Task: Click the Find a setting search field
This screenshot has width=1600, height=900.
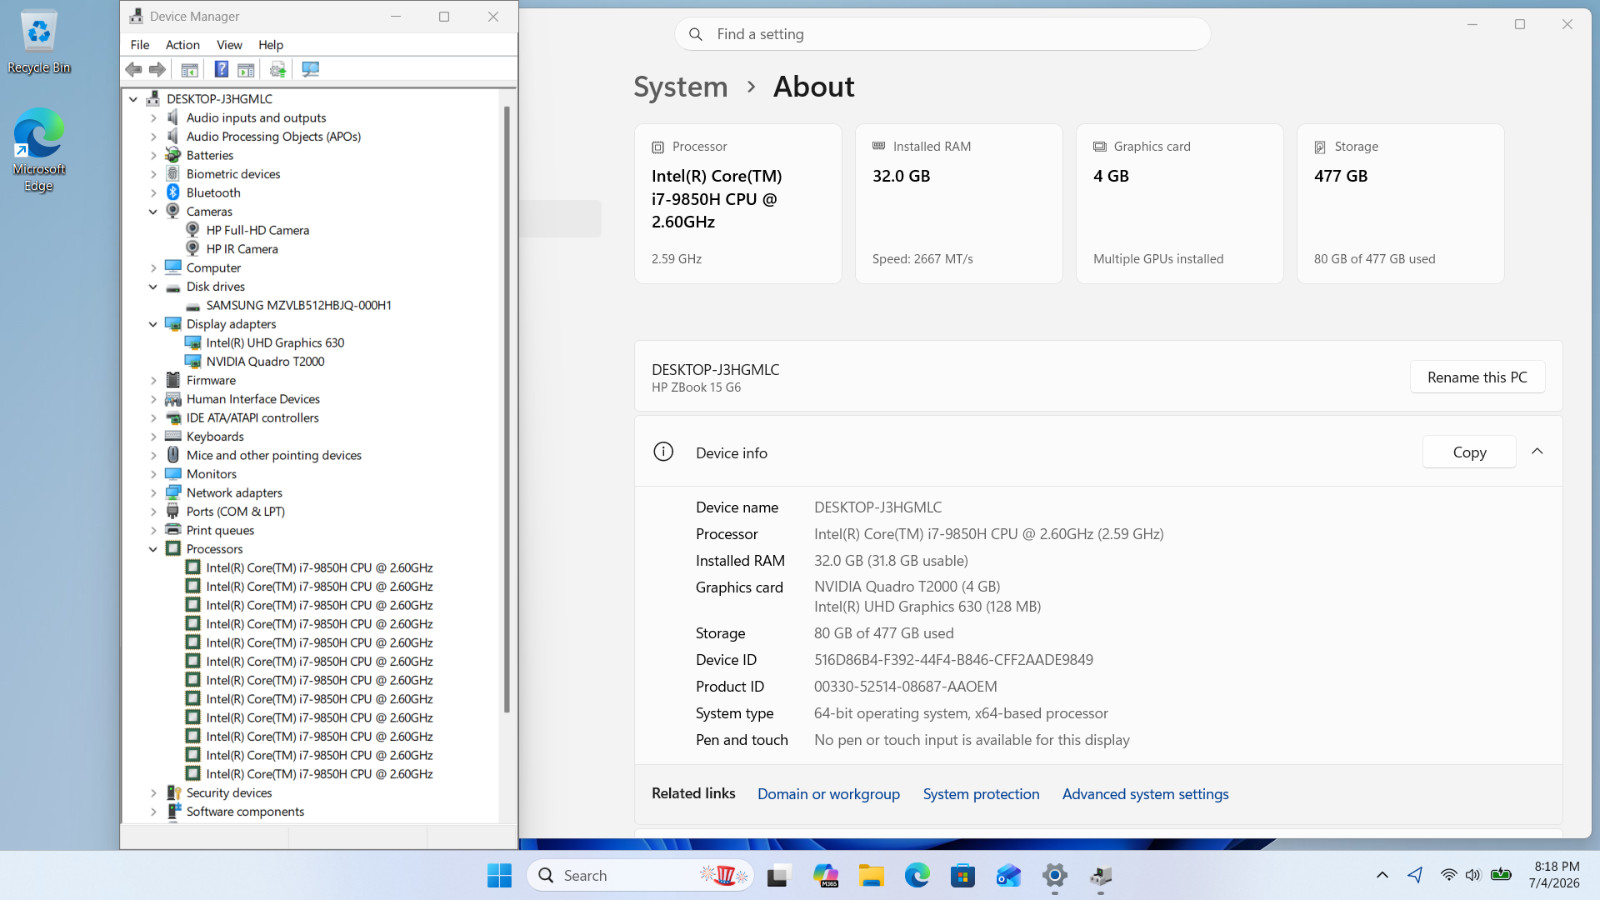Action: [942, 34]
